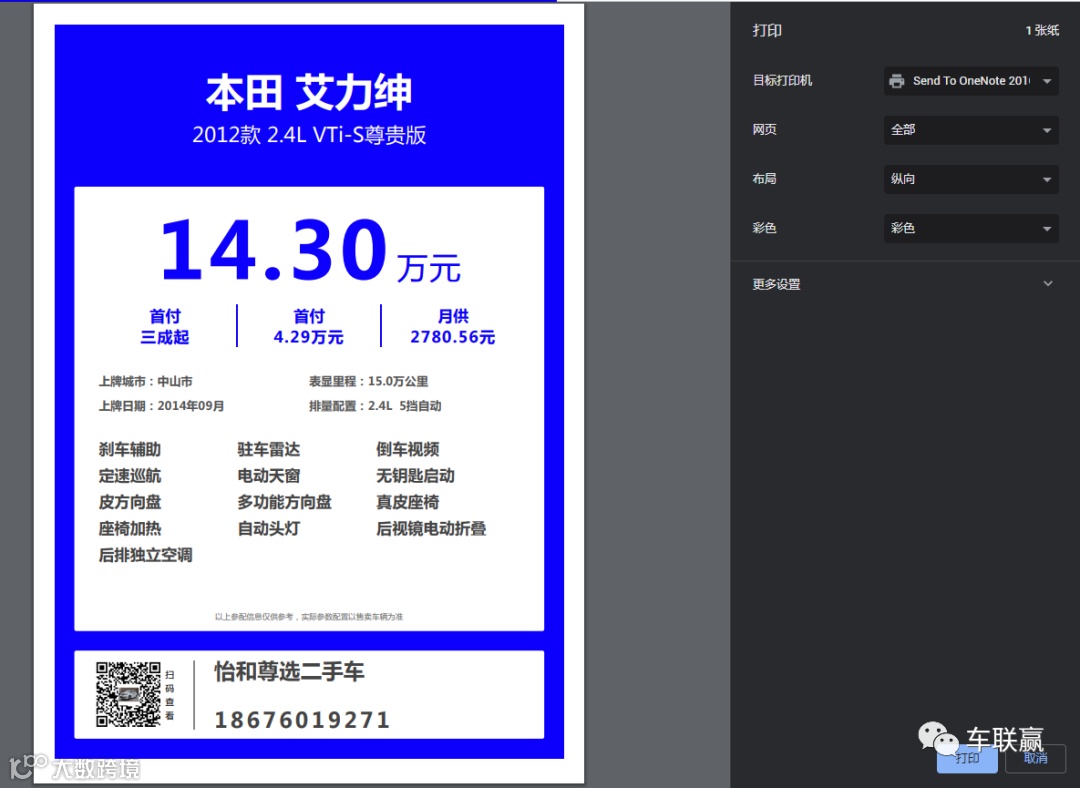Click the printer icon beside Send To OneNote
This screenshot has height=788, width=1080.
pos(896,81)
